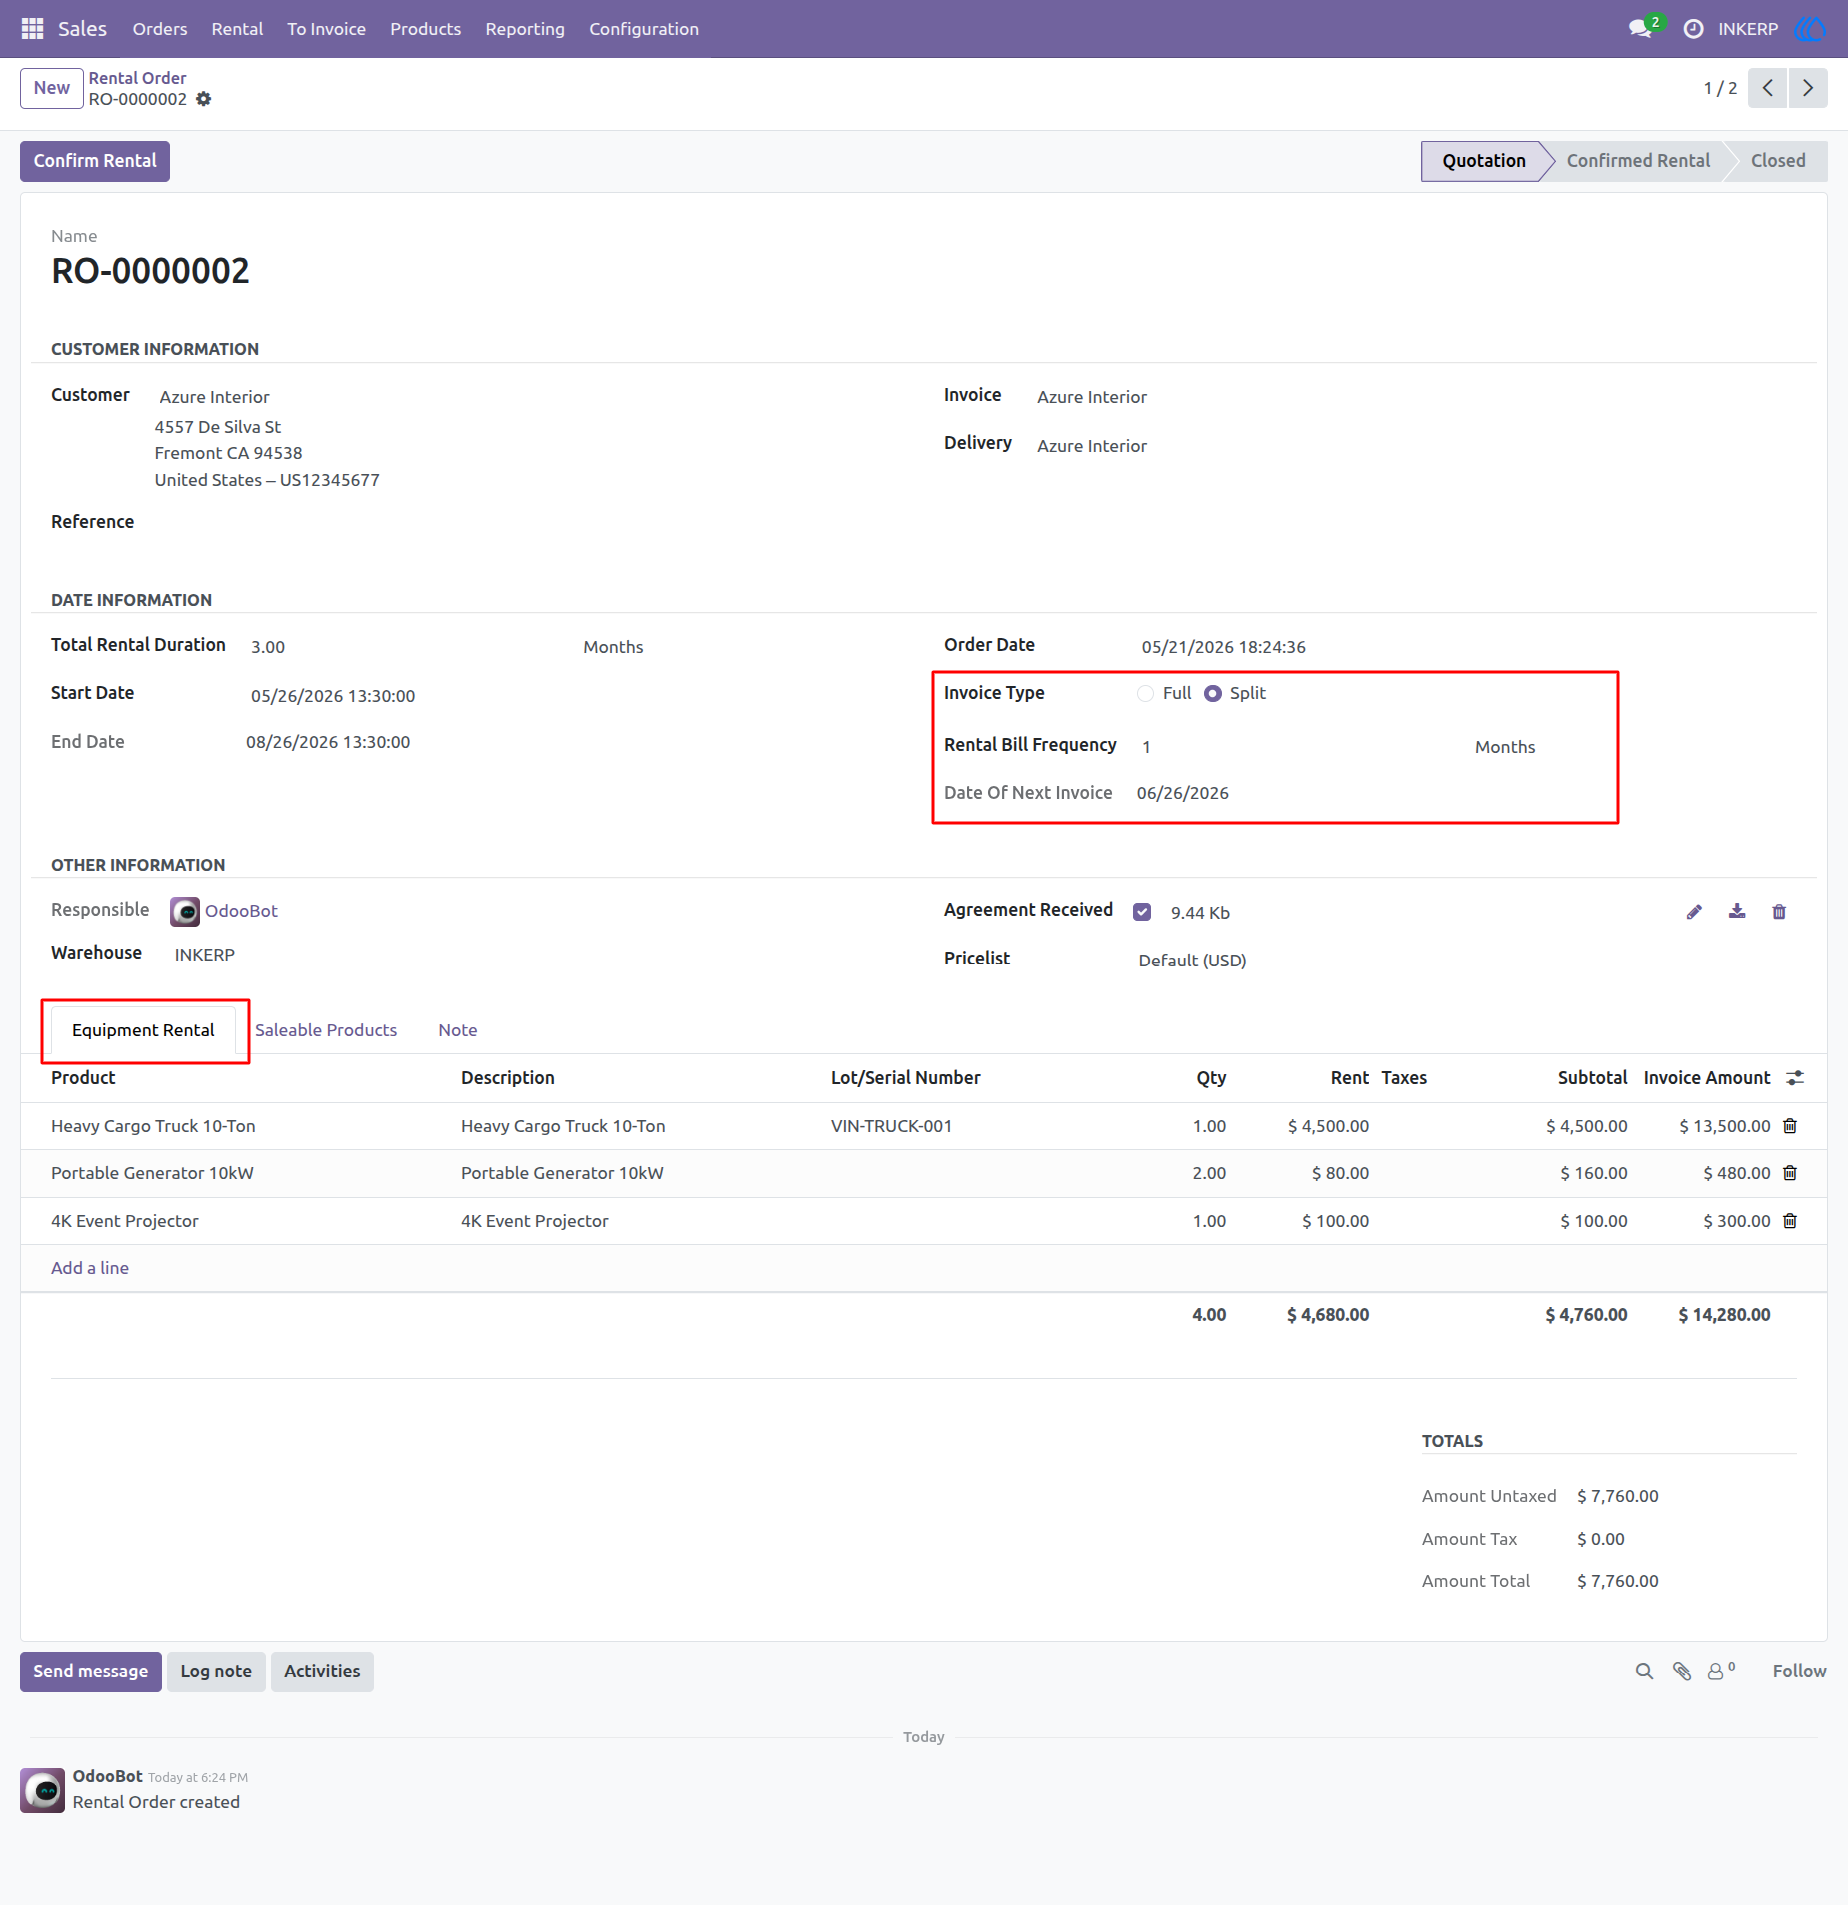Go to previous record arrow
Viewport: 1848px width, 1905px height.
(1768, 88)
